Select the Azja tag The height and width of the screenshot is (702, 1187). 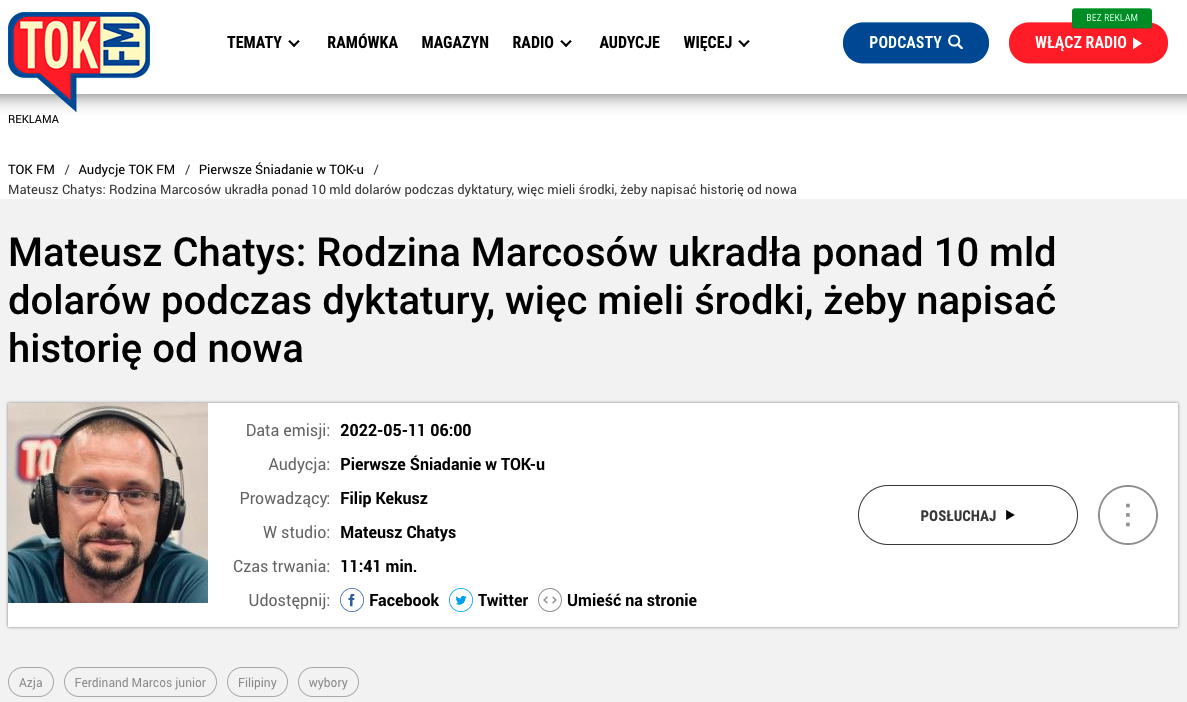point(31,682)
